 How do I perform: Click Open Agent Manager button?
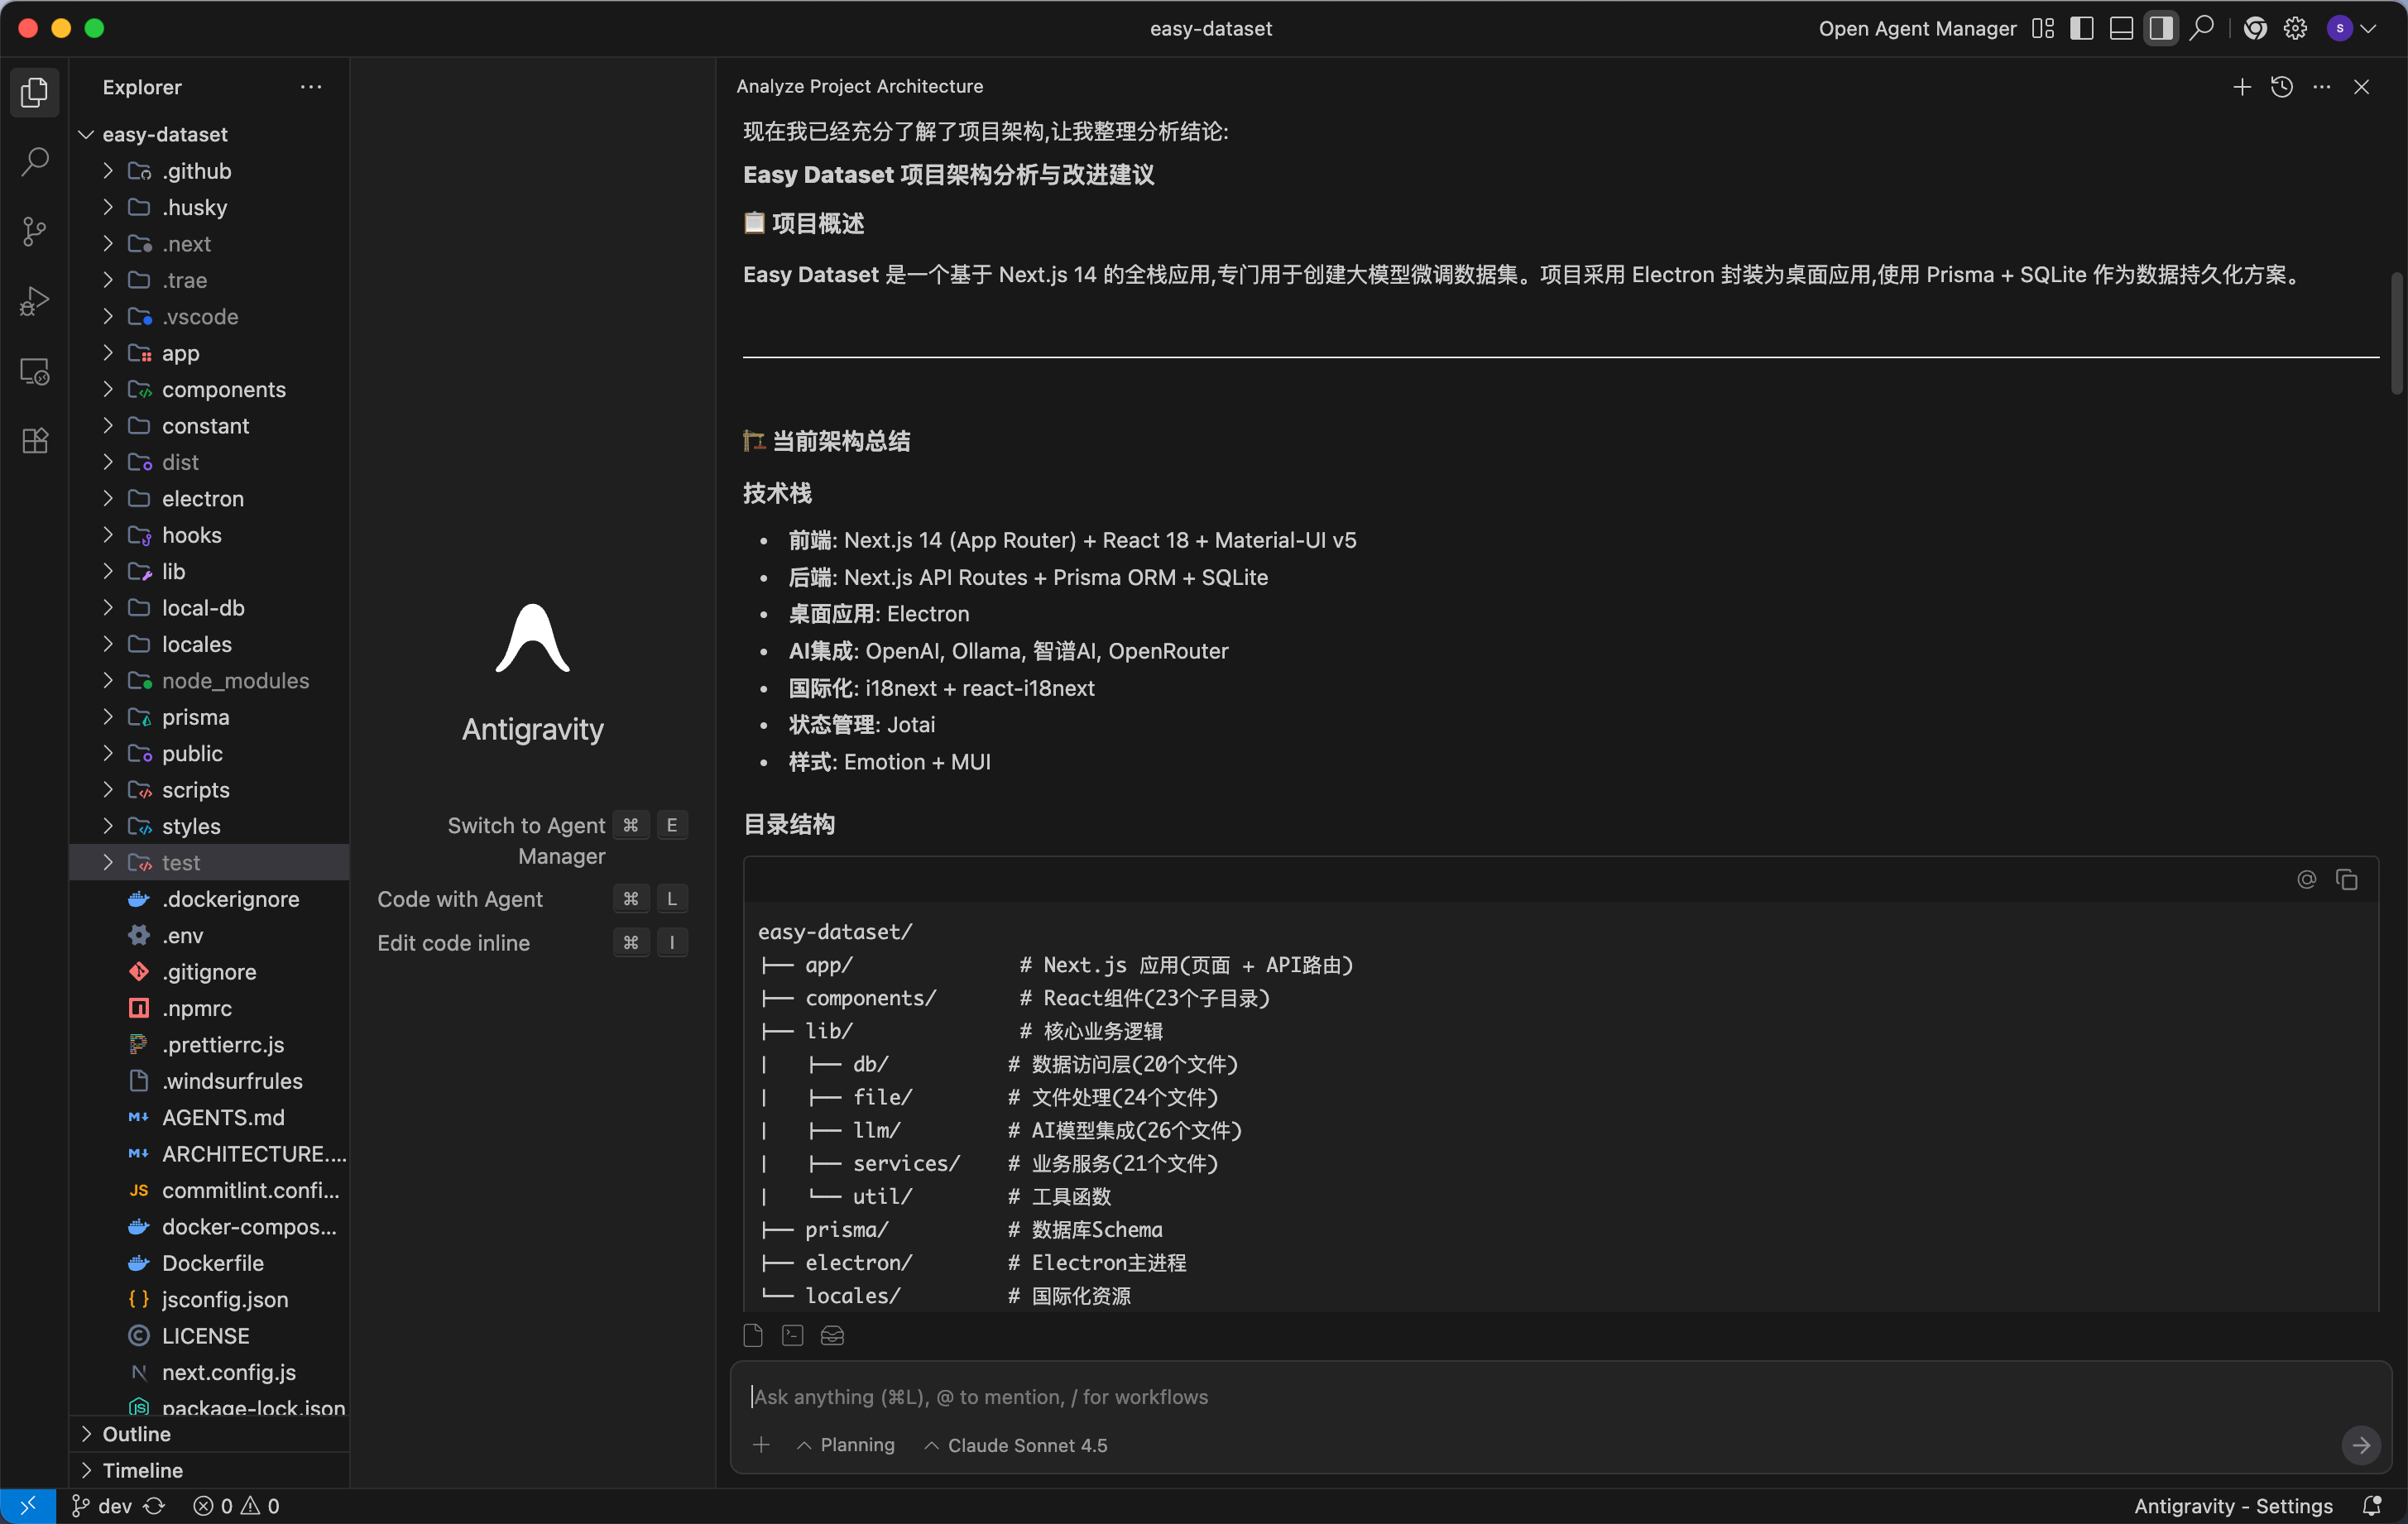(1917, 29)
